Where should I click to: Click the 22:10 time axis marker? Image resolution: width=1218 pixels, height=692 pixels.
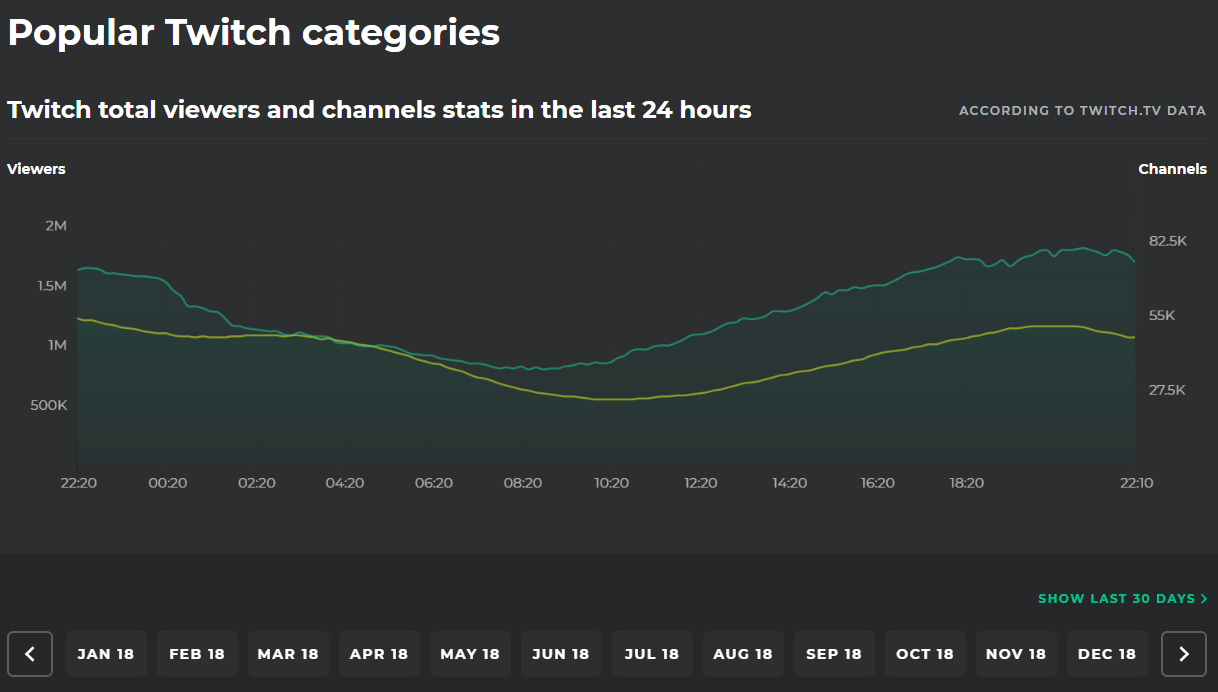pos(1136,483)
